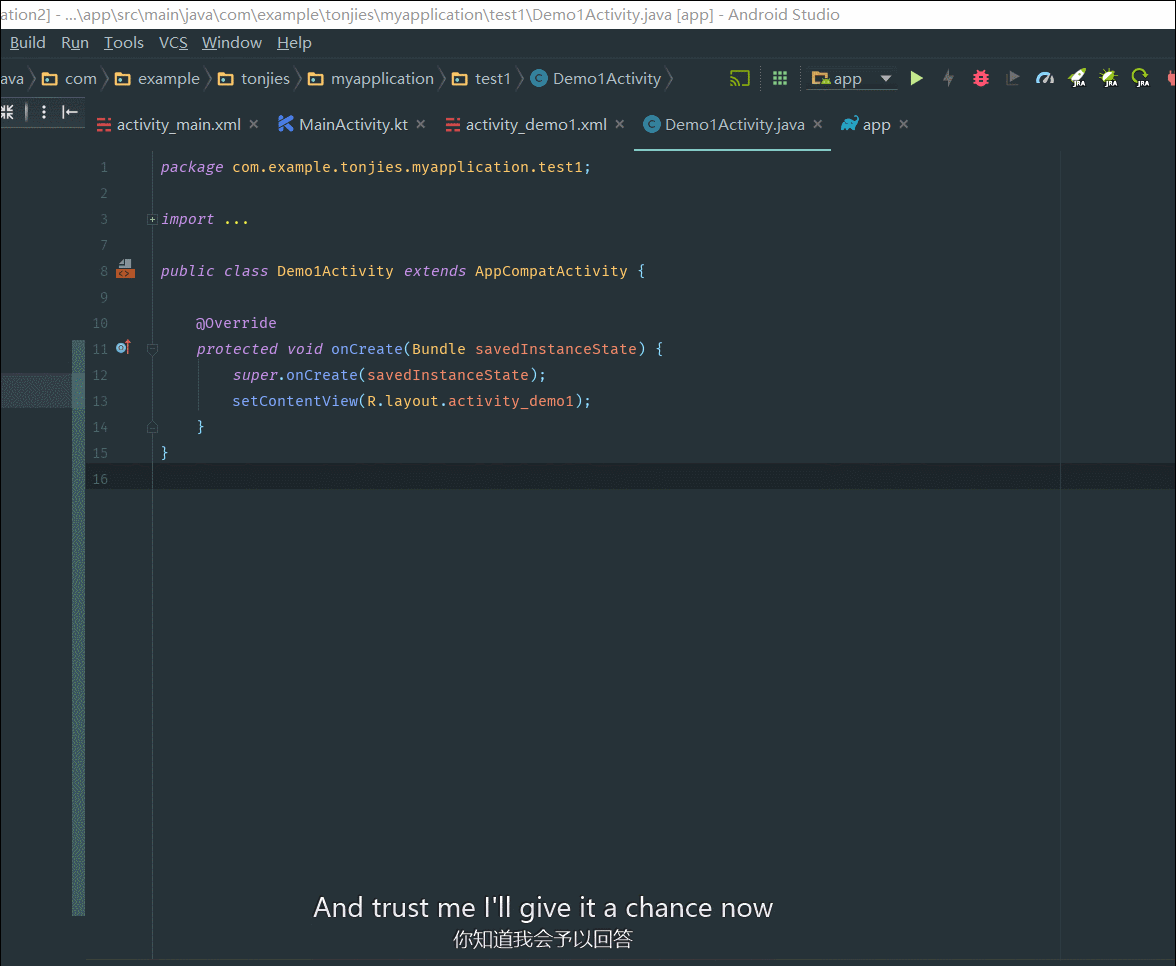Open the side panel three-dot options menu
This screenshot has height=966, width=1176.
click(44, 112)
